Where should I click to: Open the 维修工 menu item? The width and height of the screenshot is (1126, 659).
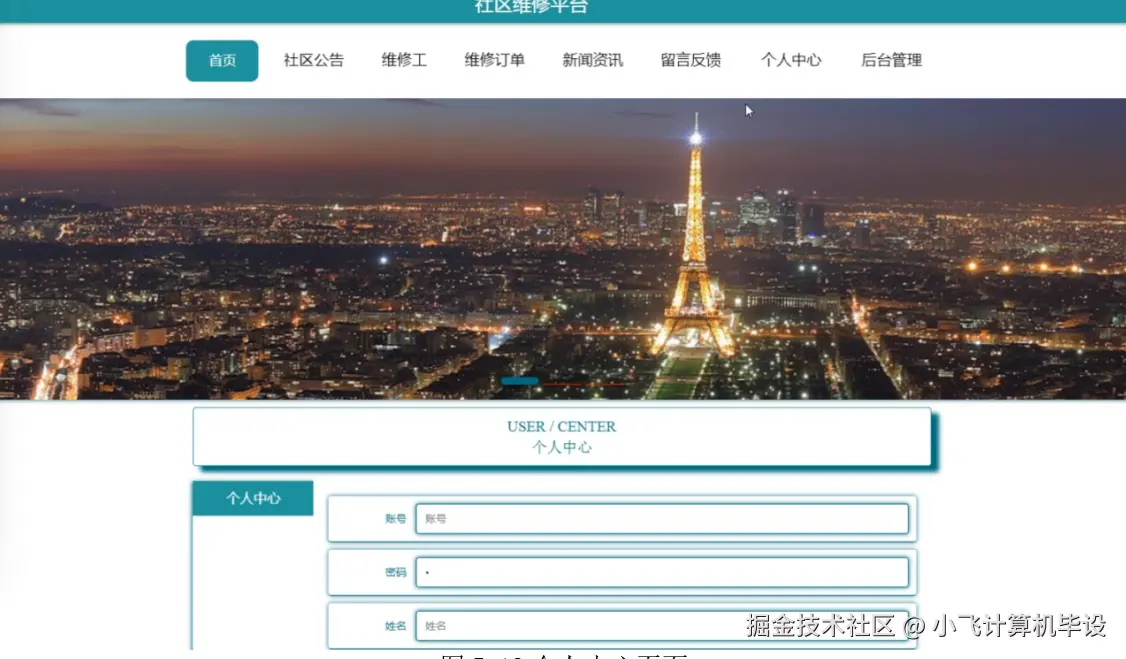coord(404,60)
